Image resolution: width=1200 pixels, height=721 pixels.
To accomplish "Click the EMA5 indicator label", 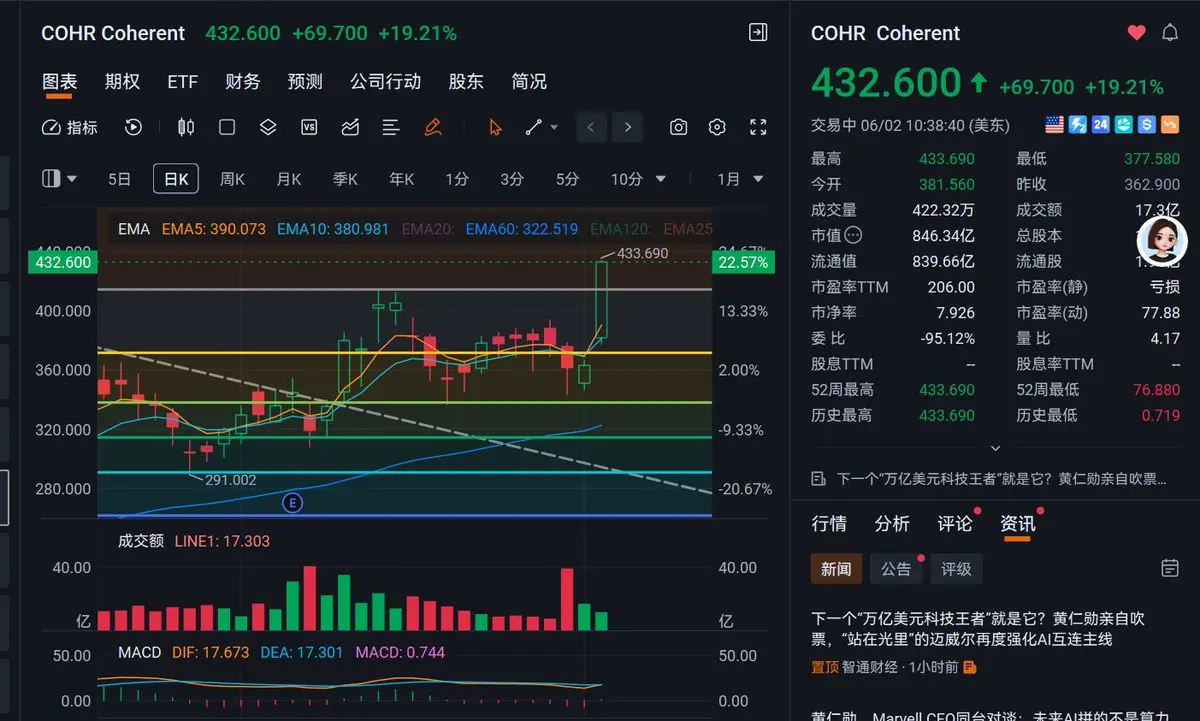I will 213,229.
